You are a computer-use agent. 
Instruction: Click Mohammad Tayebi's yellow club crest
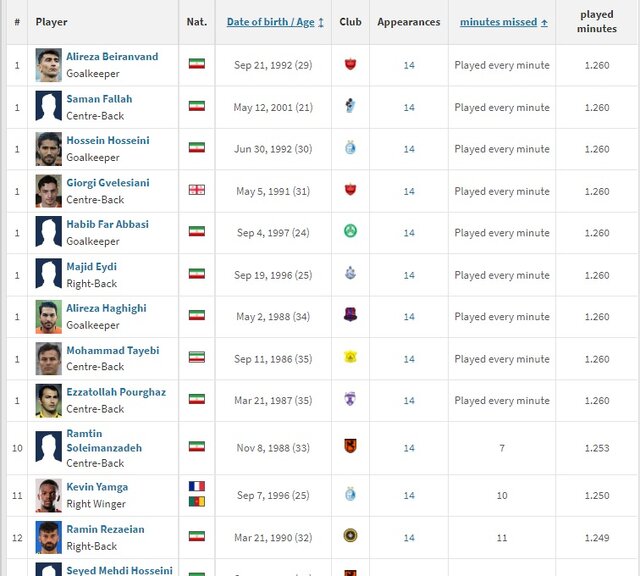pos(349,358)
